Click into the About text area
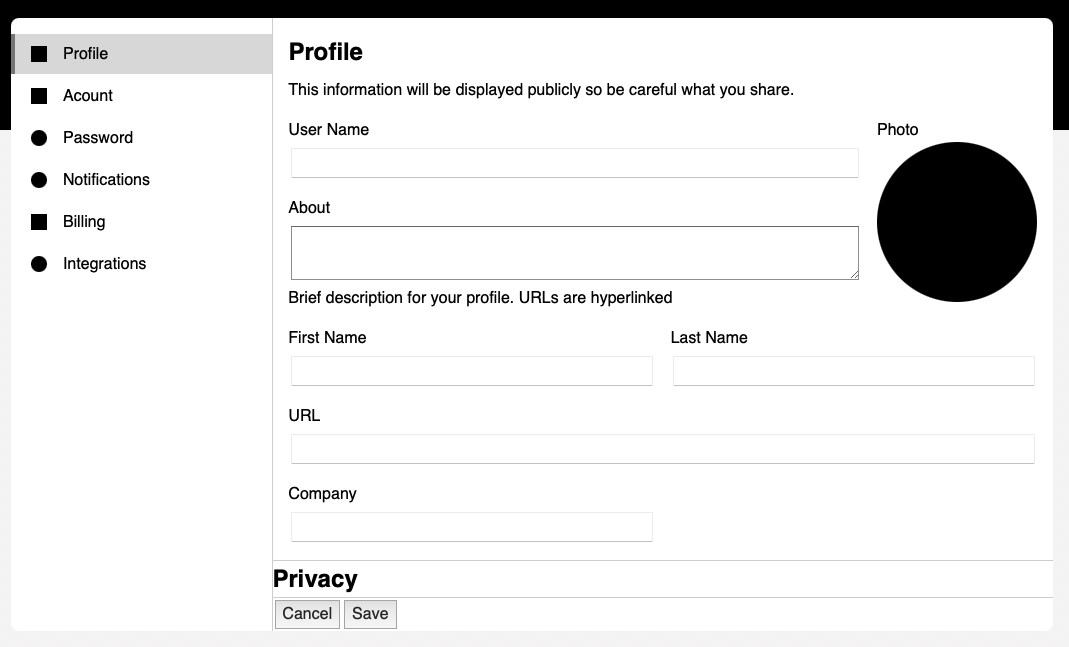Image resolution: width=1069 pixels, height=647 pixels. click(574, 252)
